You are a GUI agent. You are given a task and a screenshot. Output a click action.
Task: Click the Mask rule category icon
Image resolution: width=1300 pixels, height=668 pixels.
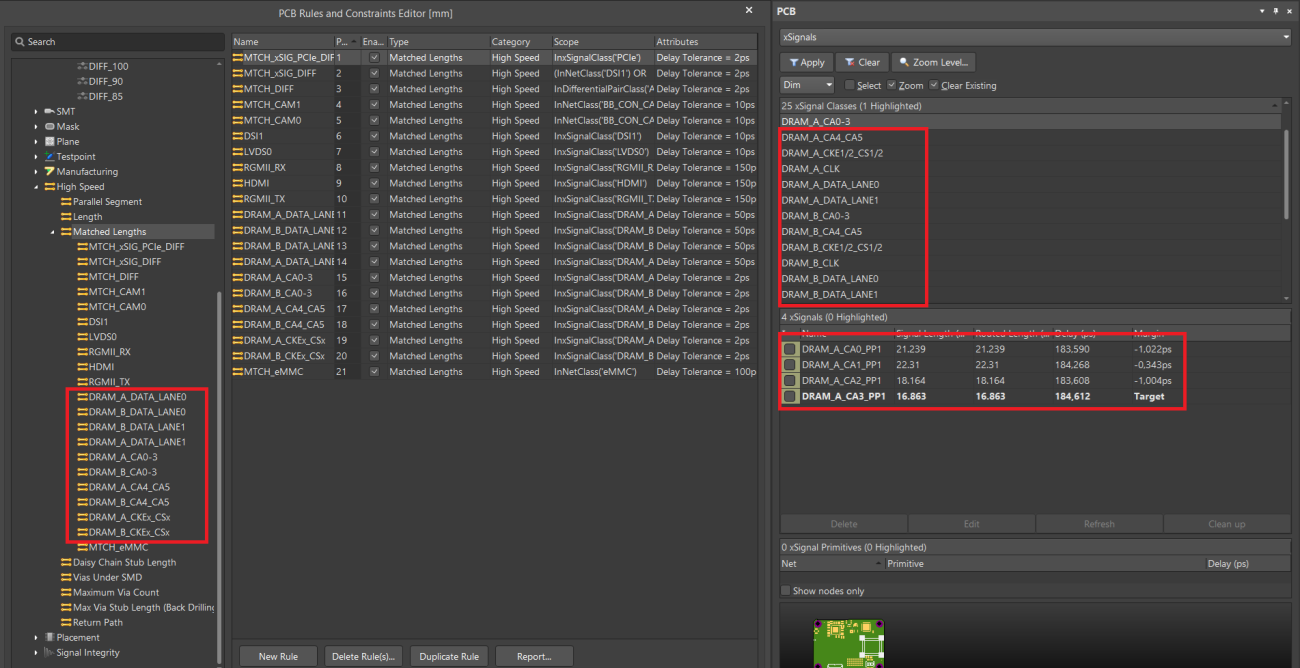pos(49,127)
